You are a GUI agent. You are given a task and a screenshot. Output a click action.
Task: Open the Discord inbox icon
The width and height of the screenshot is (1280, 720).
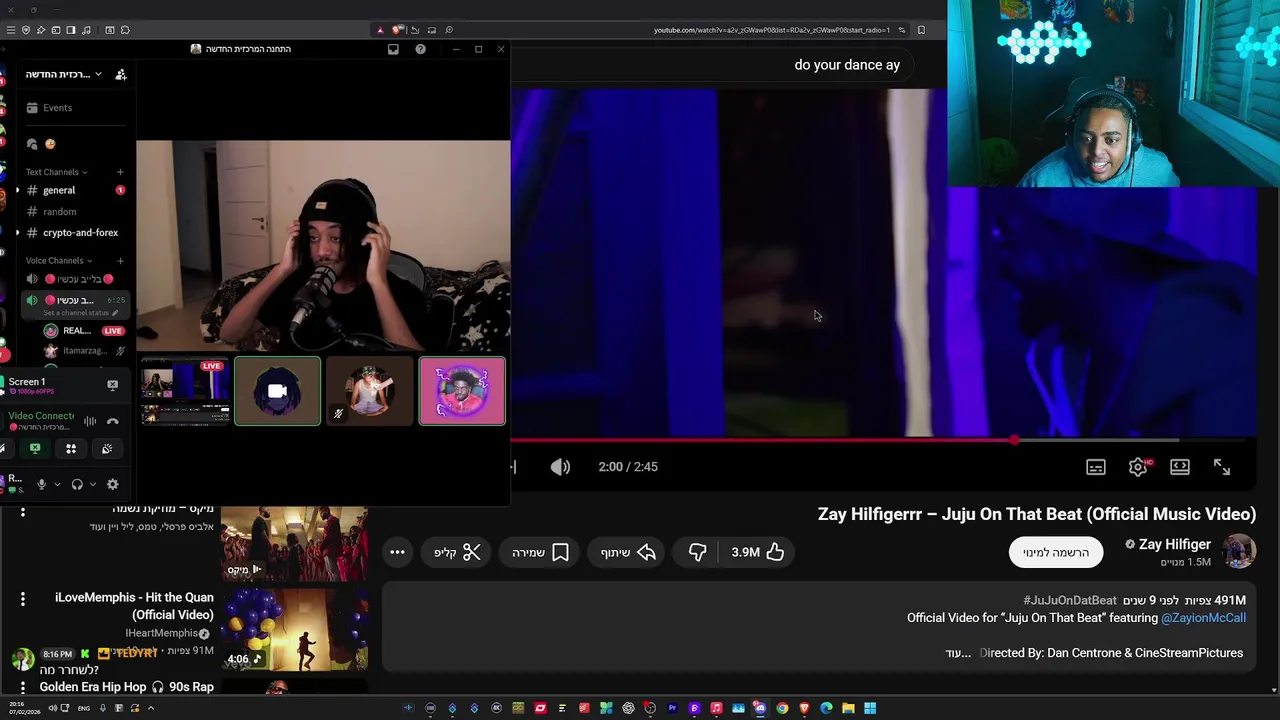pyautogui.click(x=393, y=49)
